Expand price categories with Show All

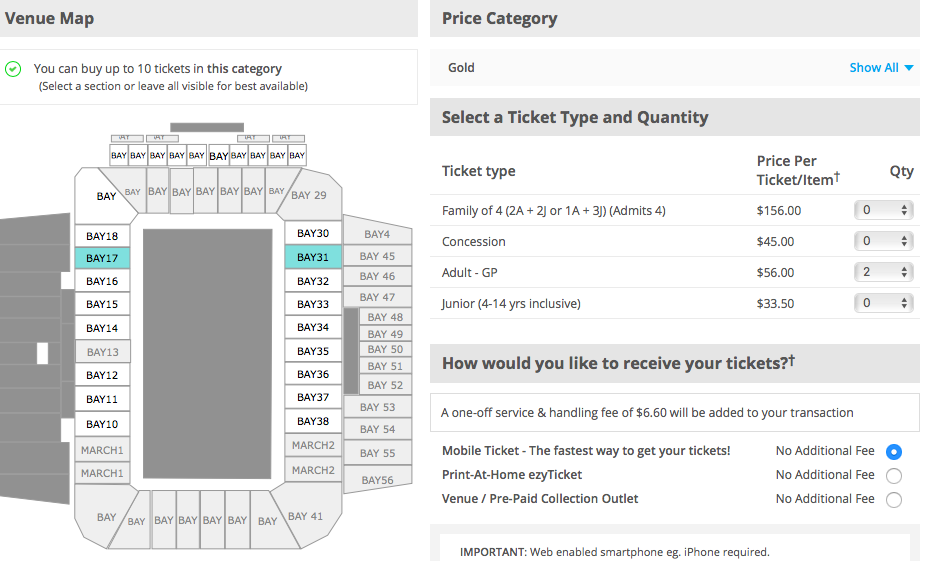881,68
